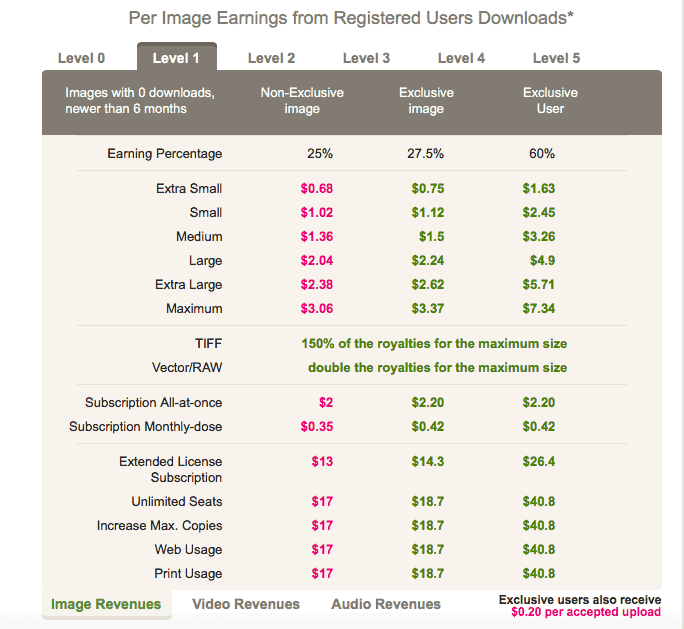
Task: Select the Level 1 tab
Action: click(x=176, y=58)
